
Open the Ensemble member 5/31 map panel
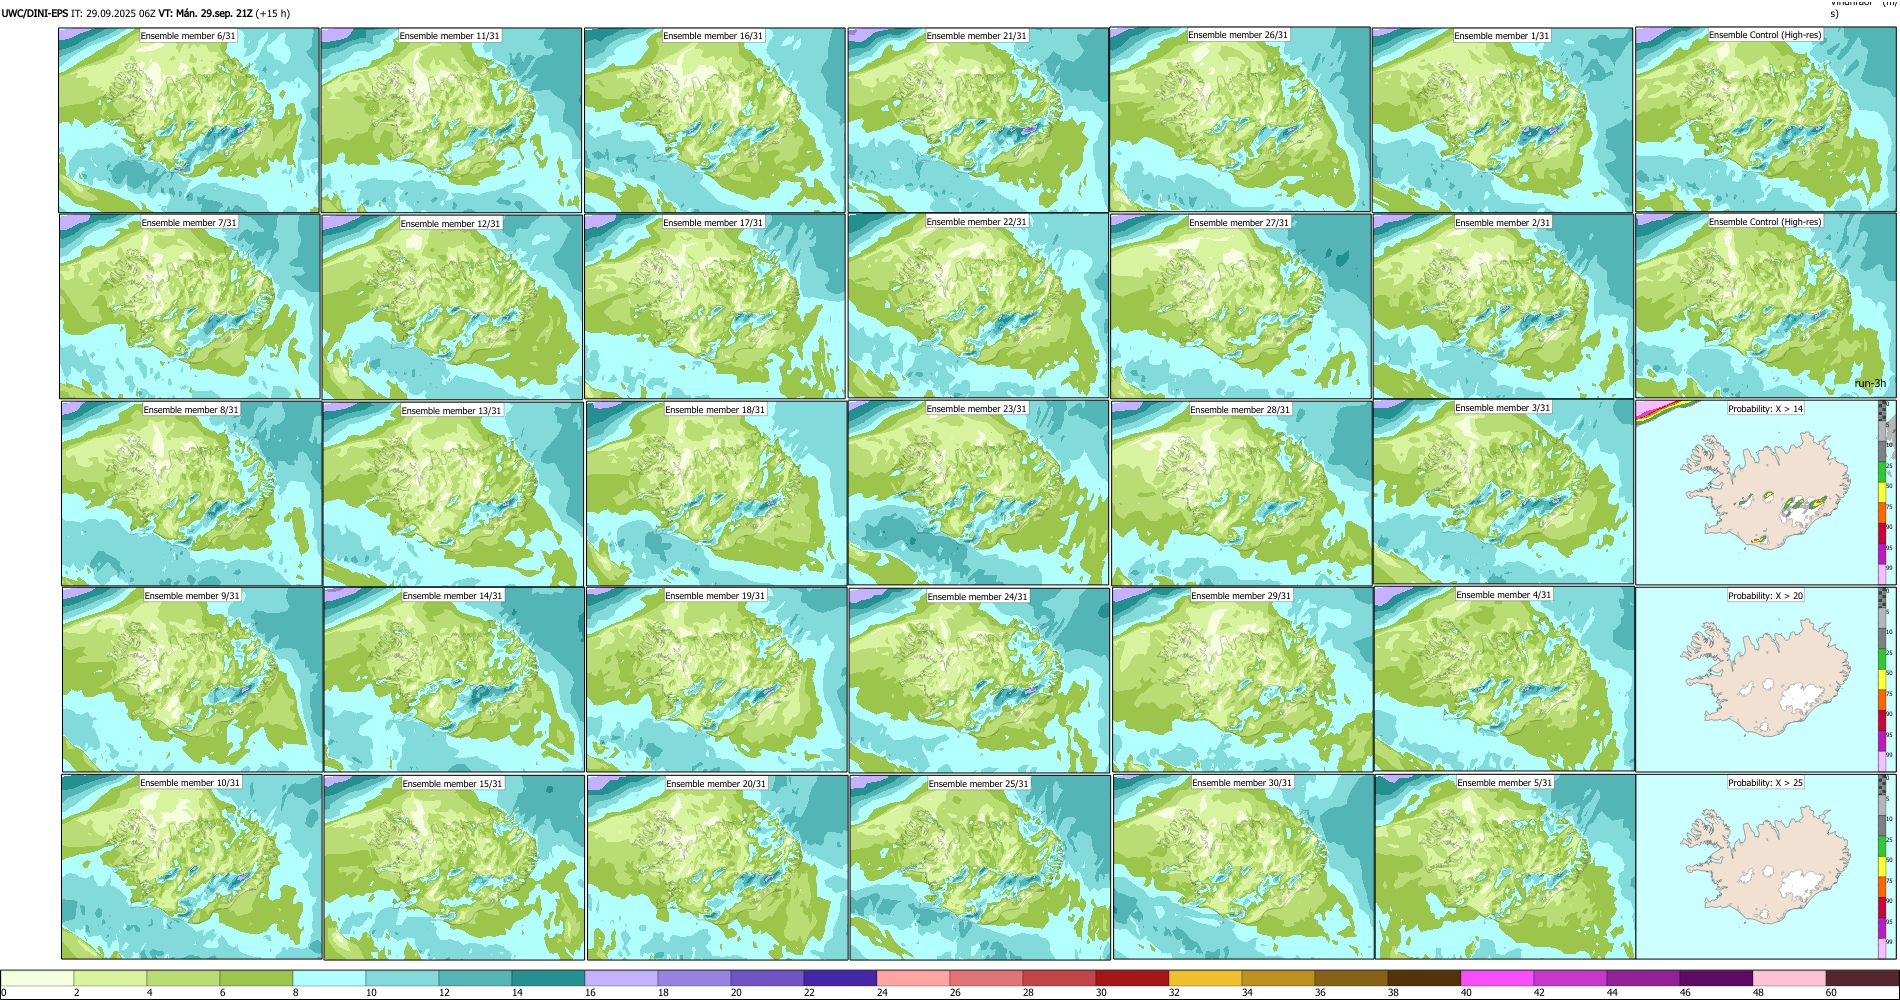pos(1505,867)
